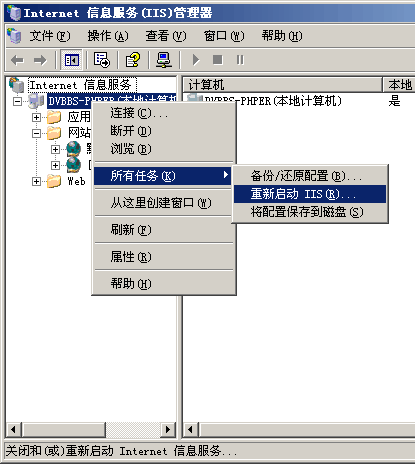Select the Internet 信息服务 root node
The width and height of the screenshot is (415, 464).
[x=82, y=85]
